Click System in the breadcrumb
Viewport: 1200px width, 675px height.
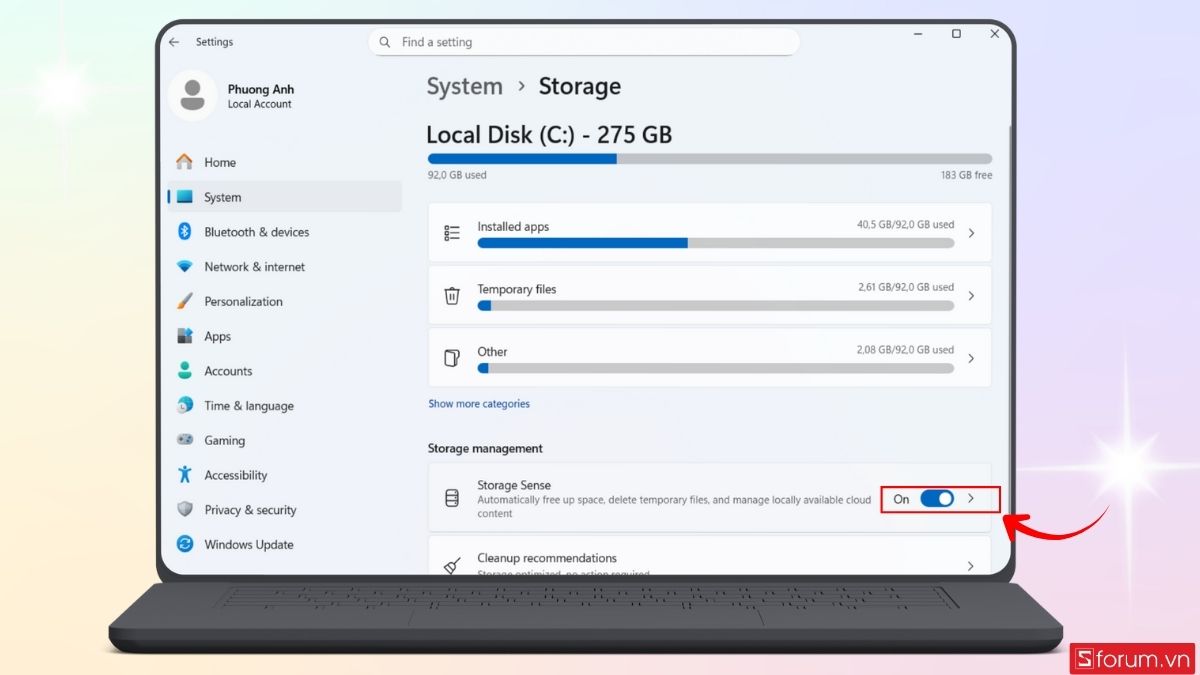464,87
